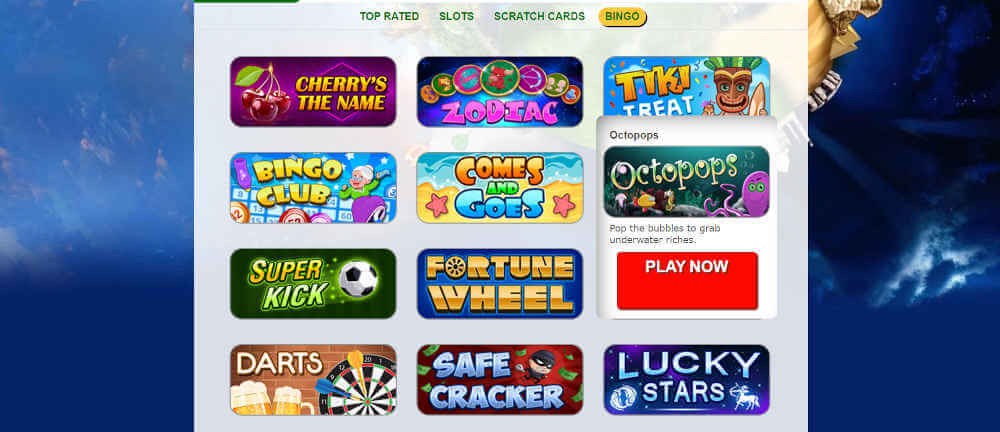
Task: Open the Darts game tile
Action: click(313, 380)
